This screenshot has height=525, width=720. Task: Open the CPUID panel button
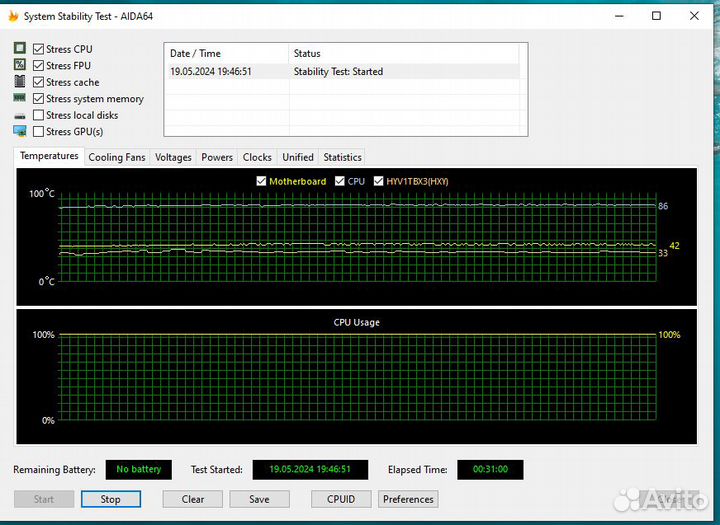[341, 499]
